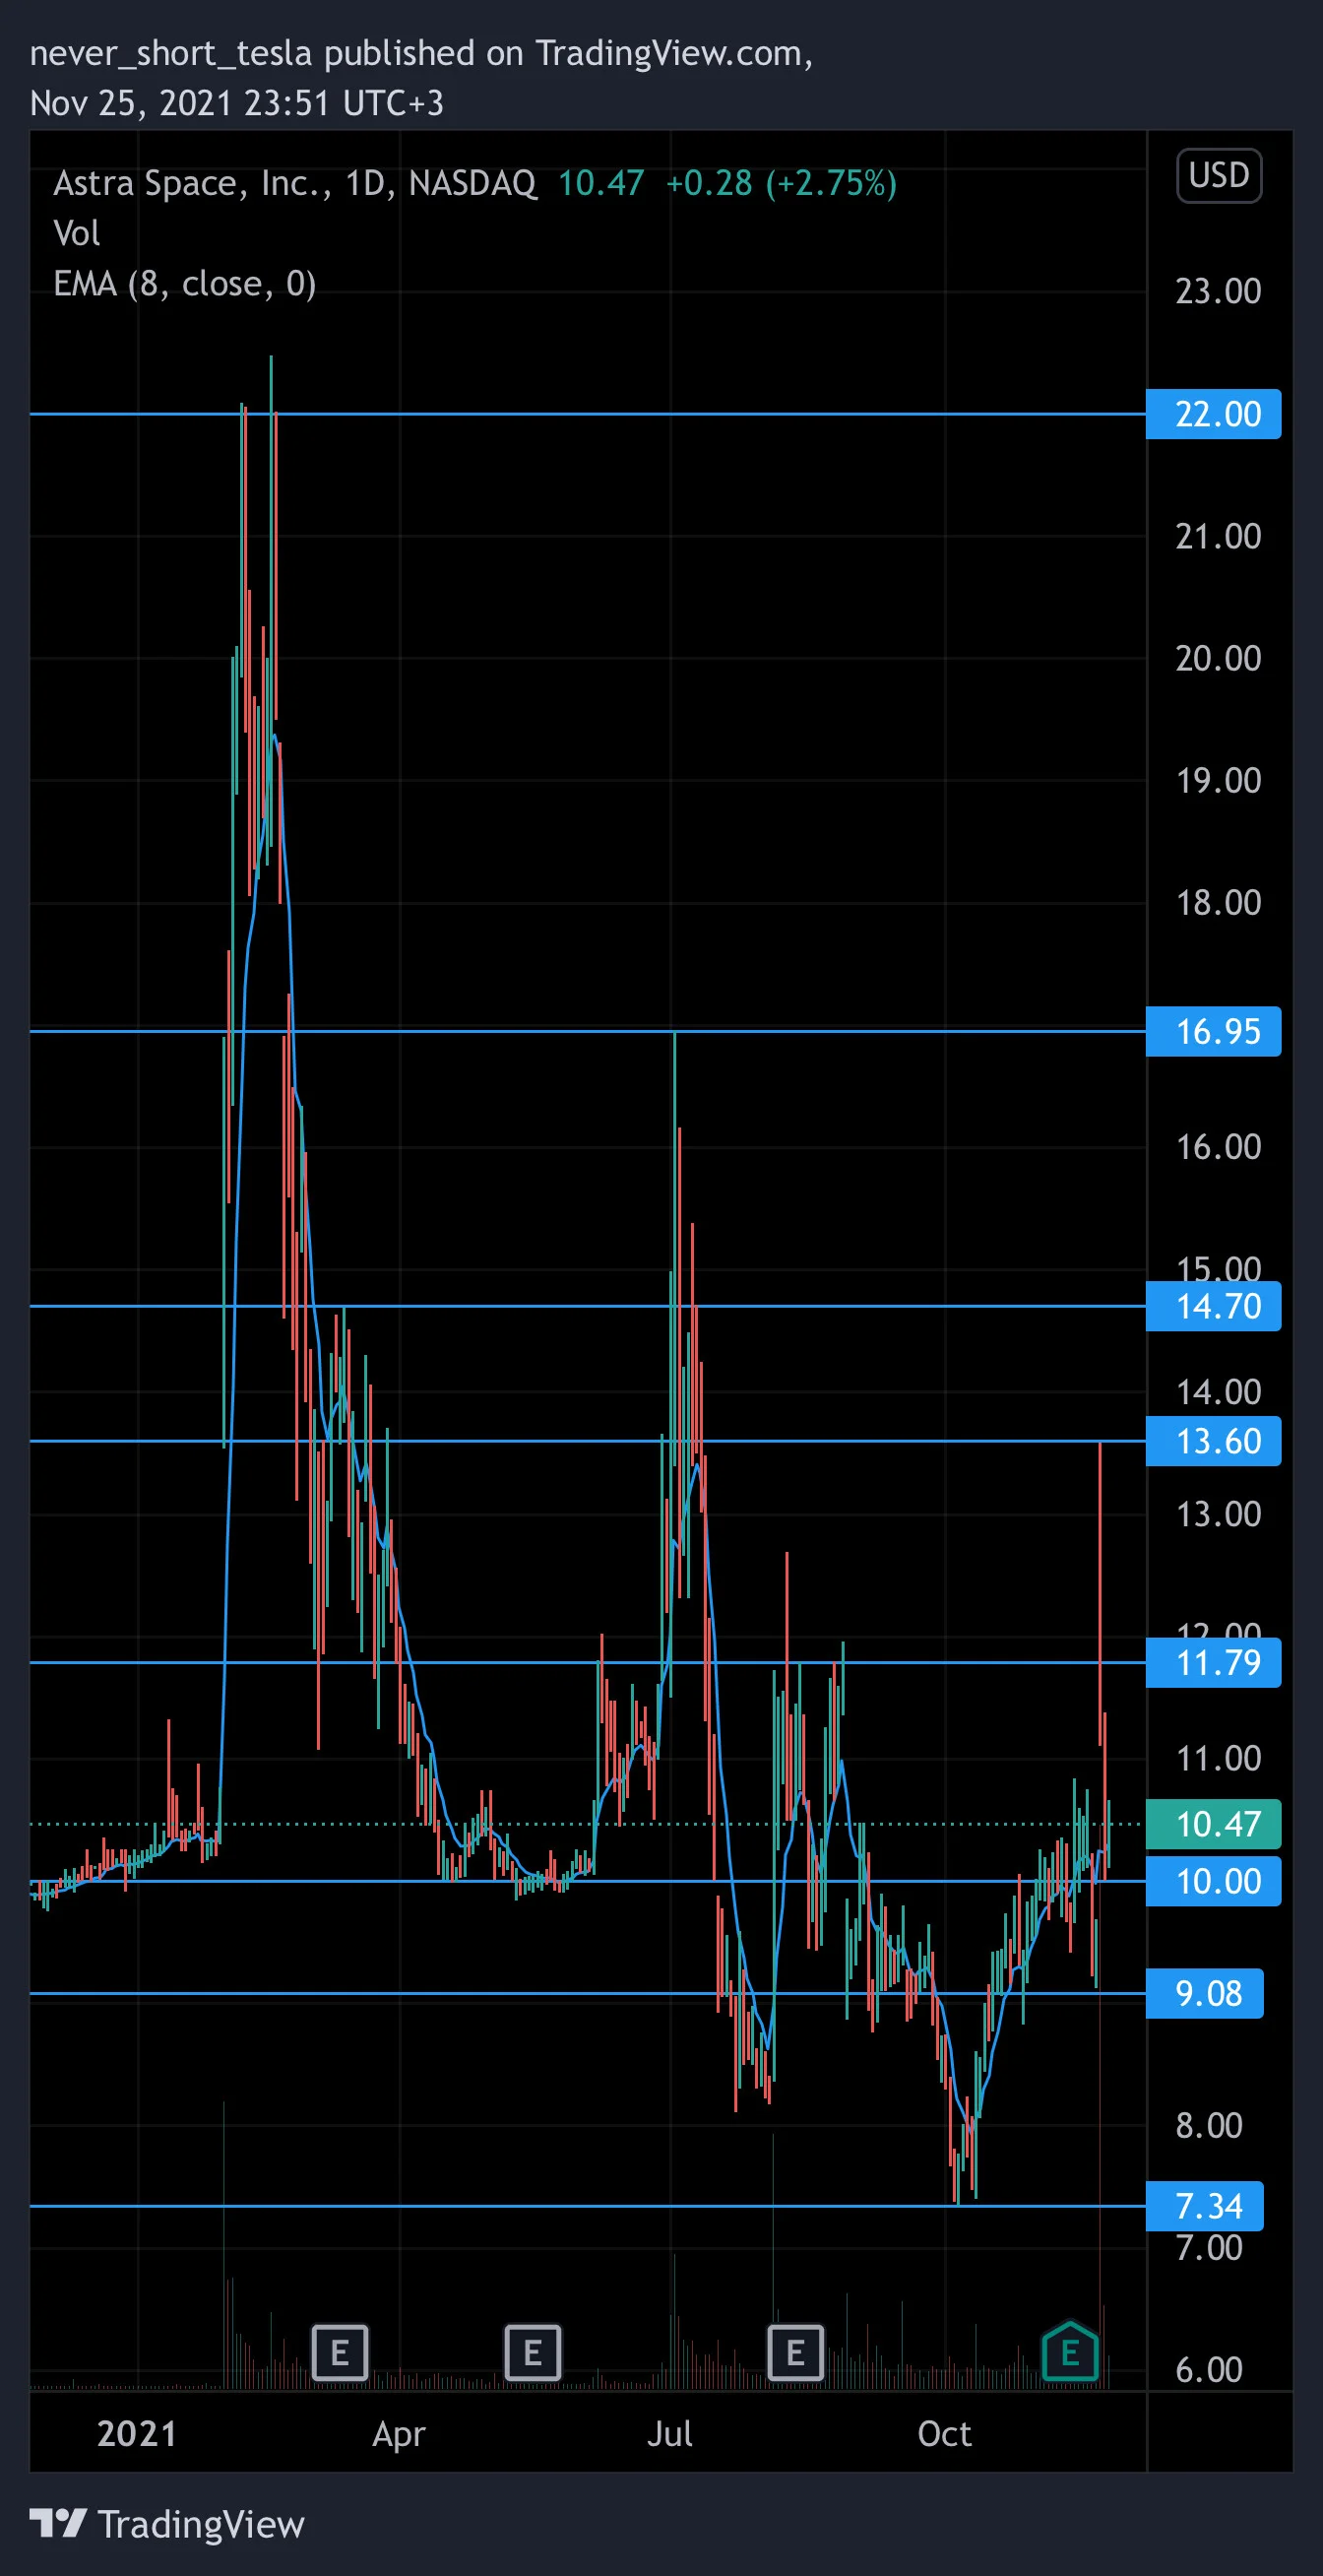Select the 6.00 price axis tick
The image size is (1323, 2576).
click(x=1209, y=2369)
